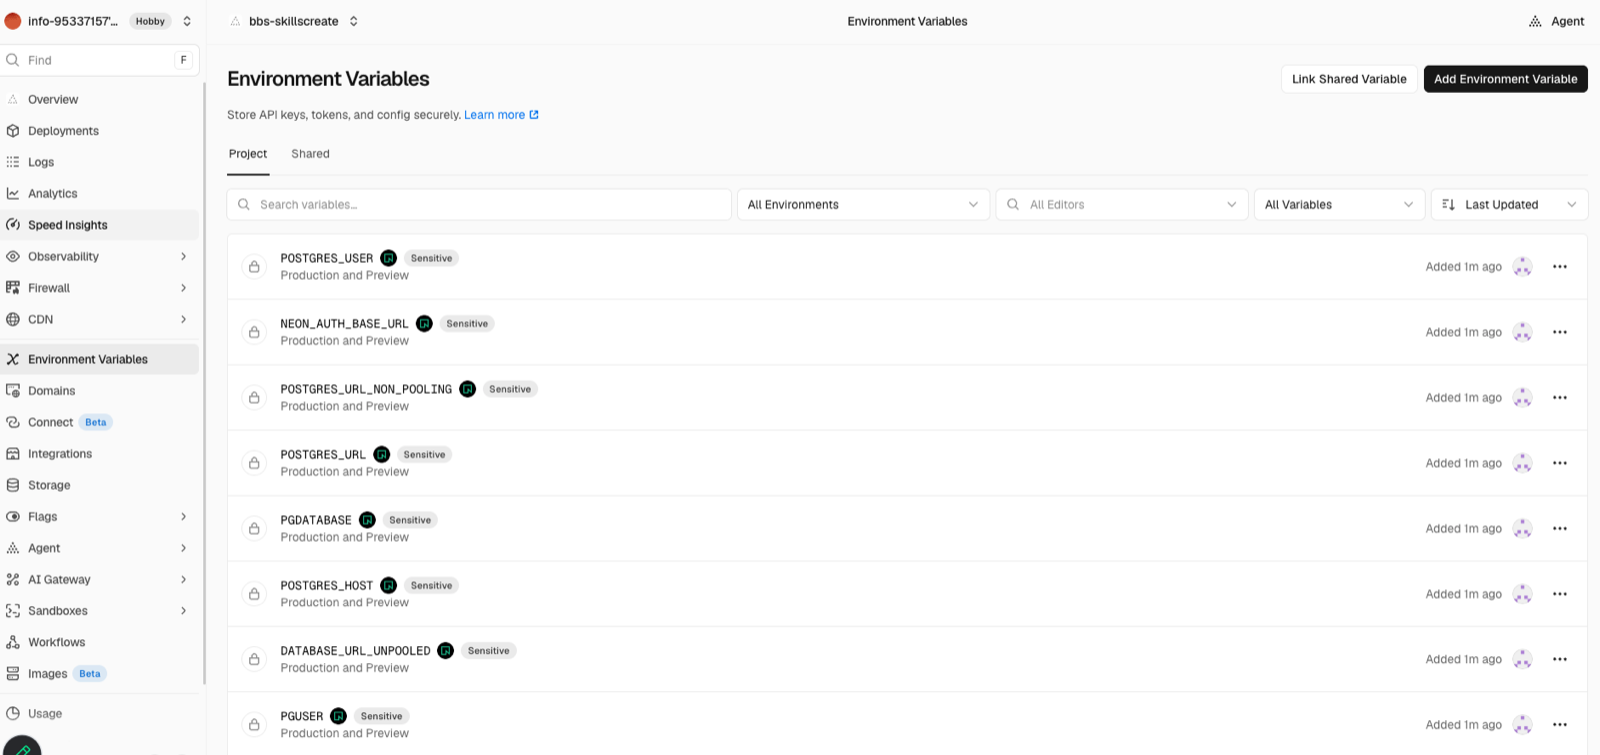Click the Neon integration icon beside PGDATABASE
1600x755 pixels.
367,520
